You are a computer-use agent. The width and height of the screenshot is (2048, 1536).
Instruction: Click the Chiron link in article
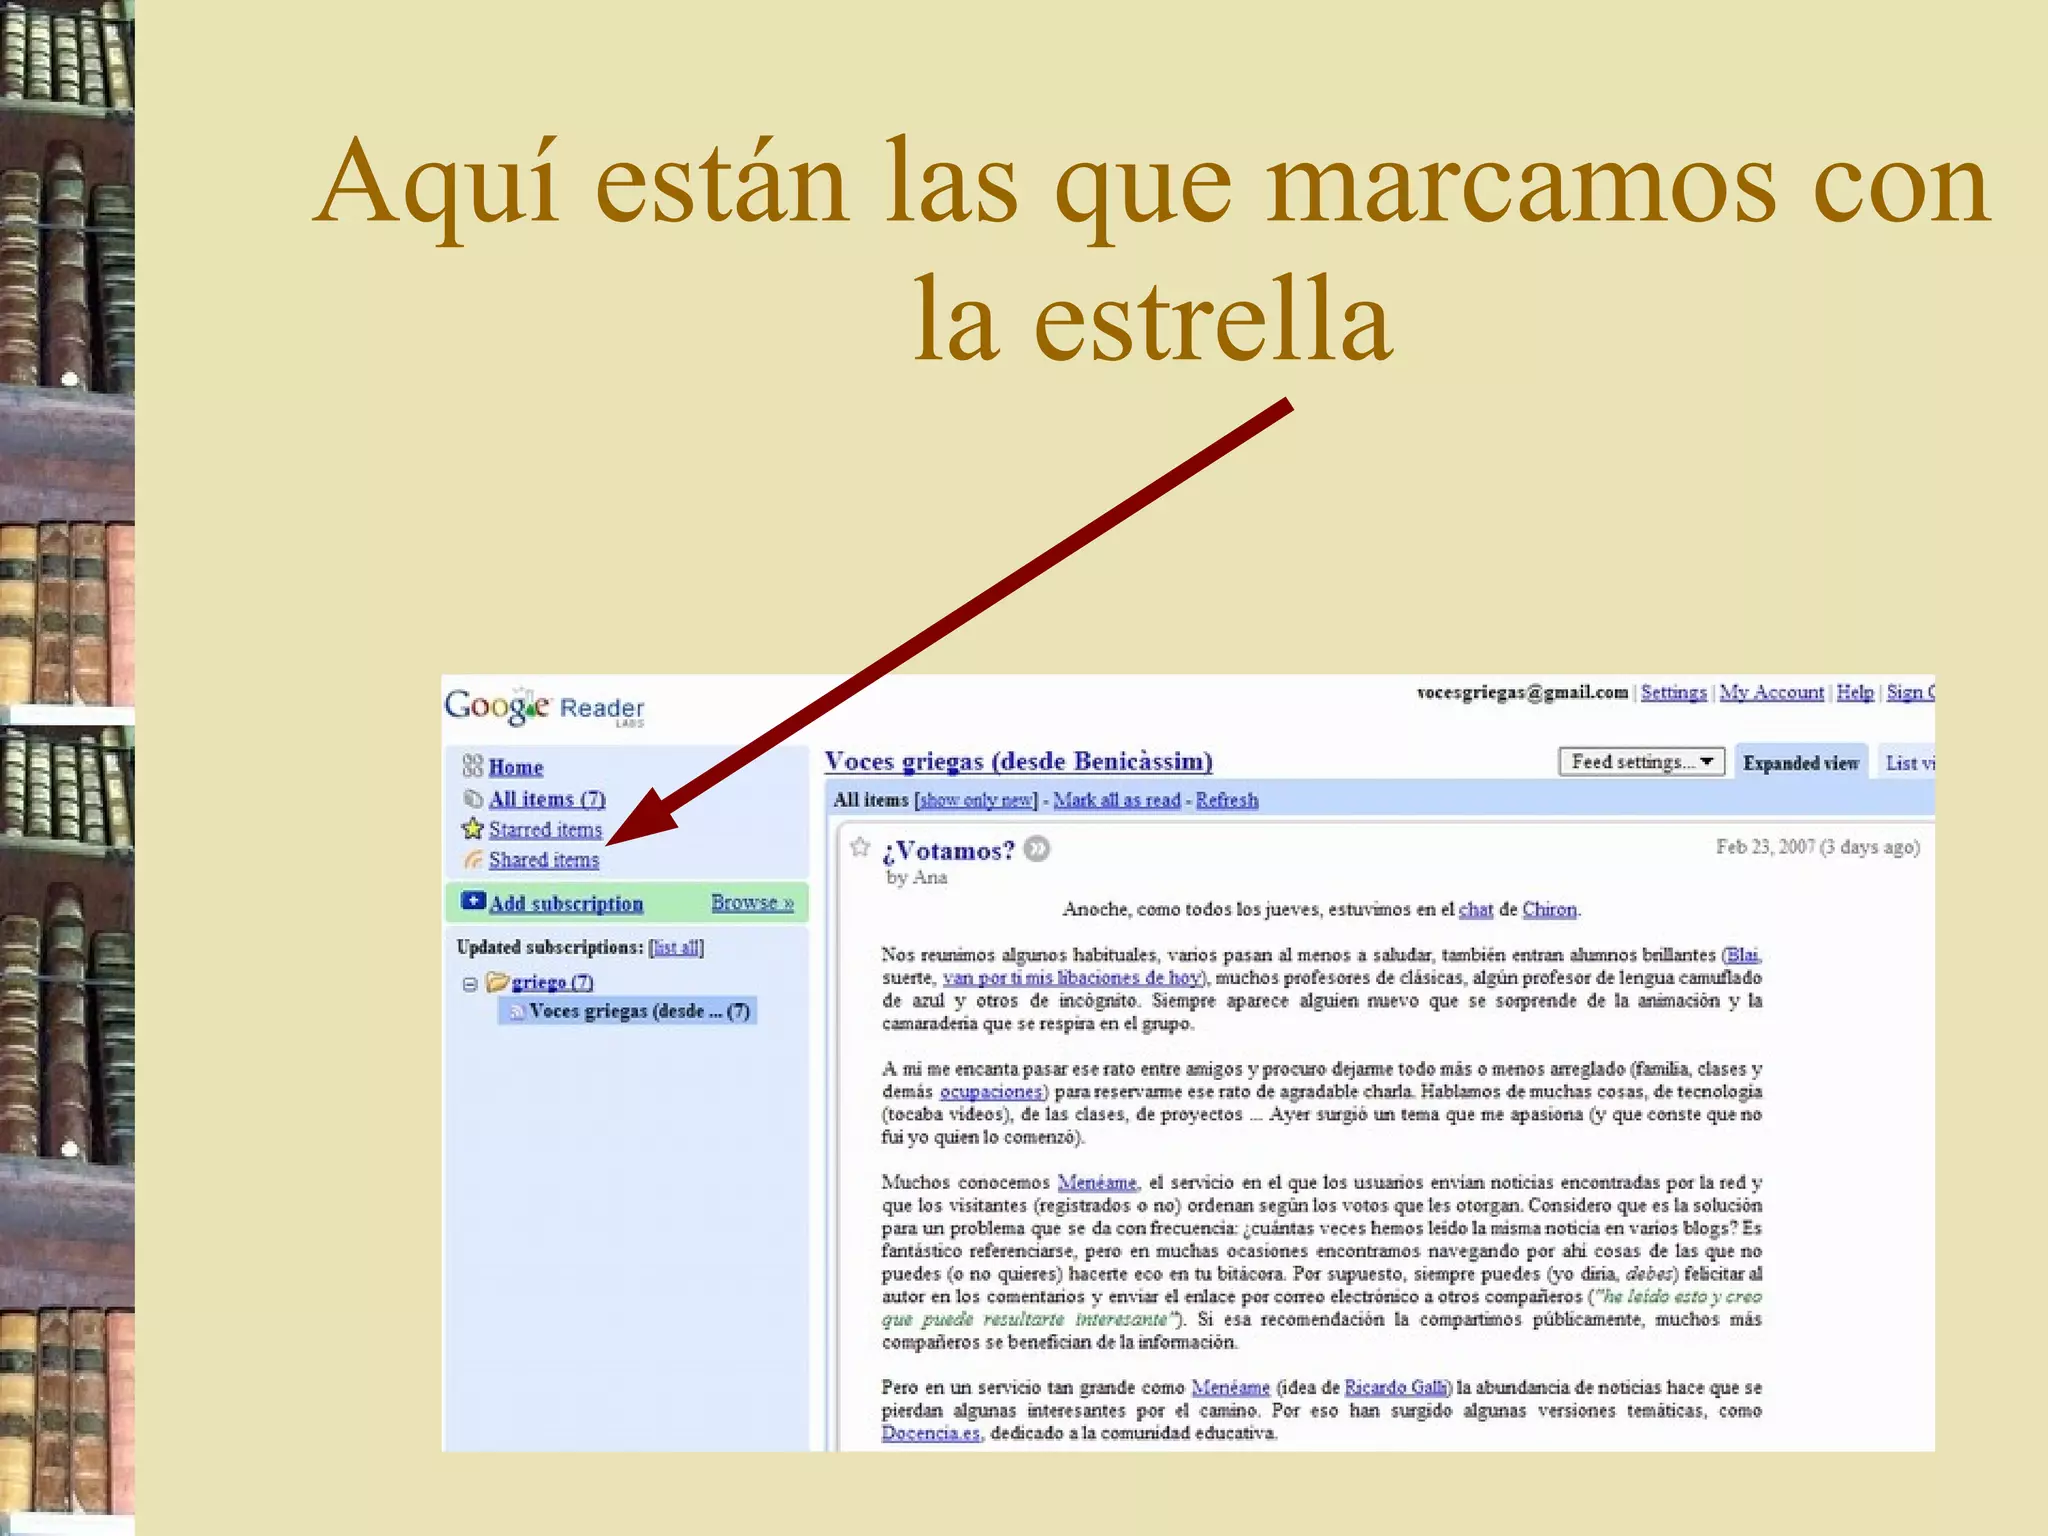[x=1549, y=909]
